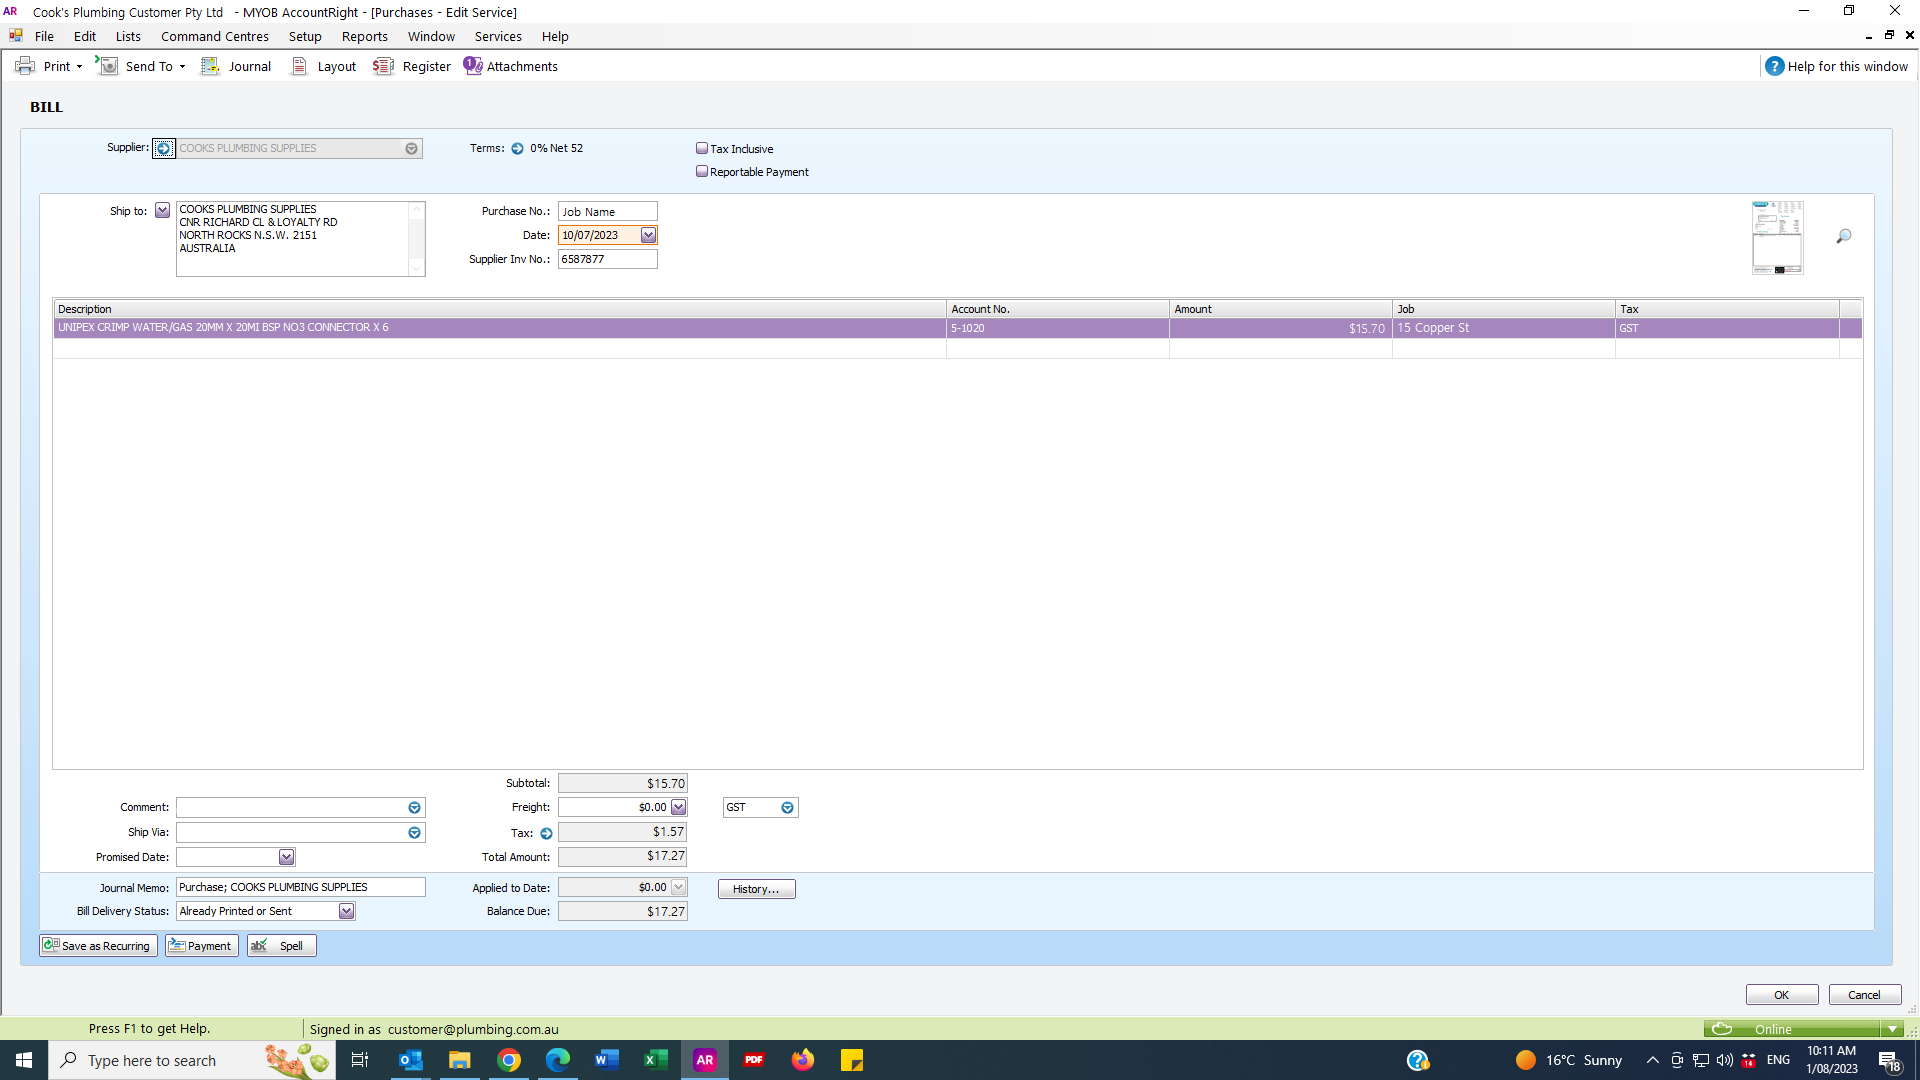Open Google Chrome from the taskbar
Image resolution: width=1920 pixels, height=1080 pixels.
coord(509,1060)
